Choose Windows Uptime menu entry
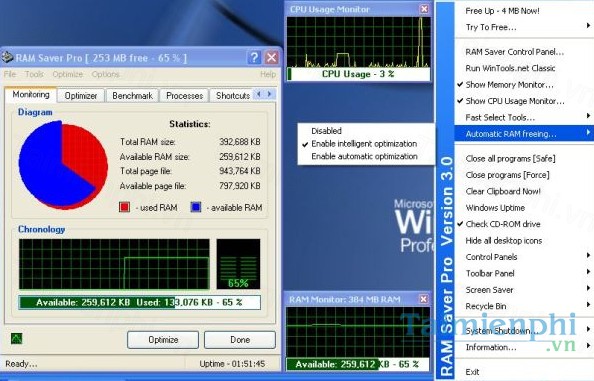This screenshot has width=594, height=381. pyautogui.click(x=524, y=208)
